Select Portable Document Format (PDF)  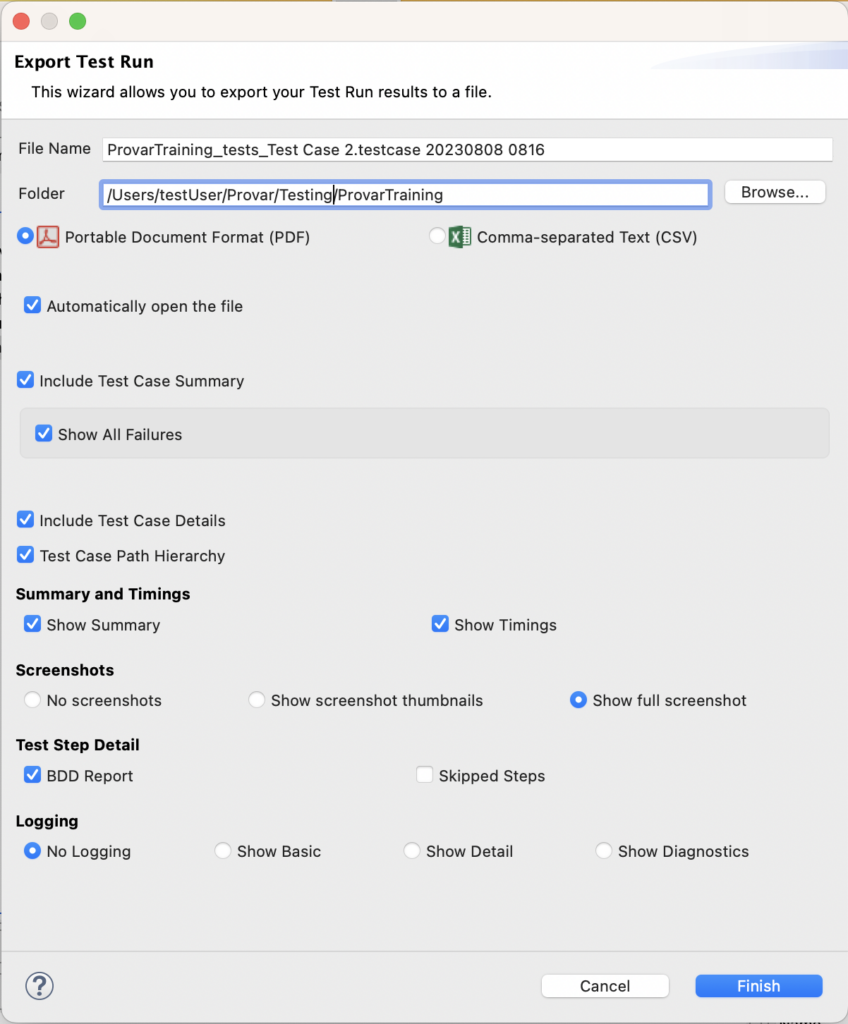click(x=26, y=237)
